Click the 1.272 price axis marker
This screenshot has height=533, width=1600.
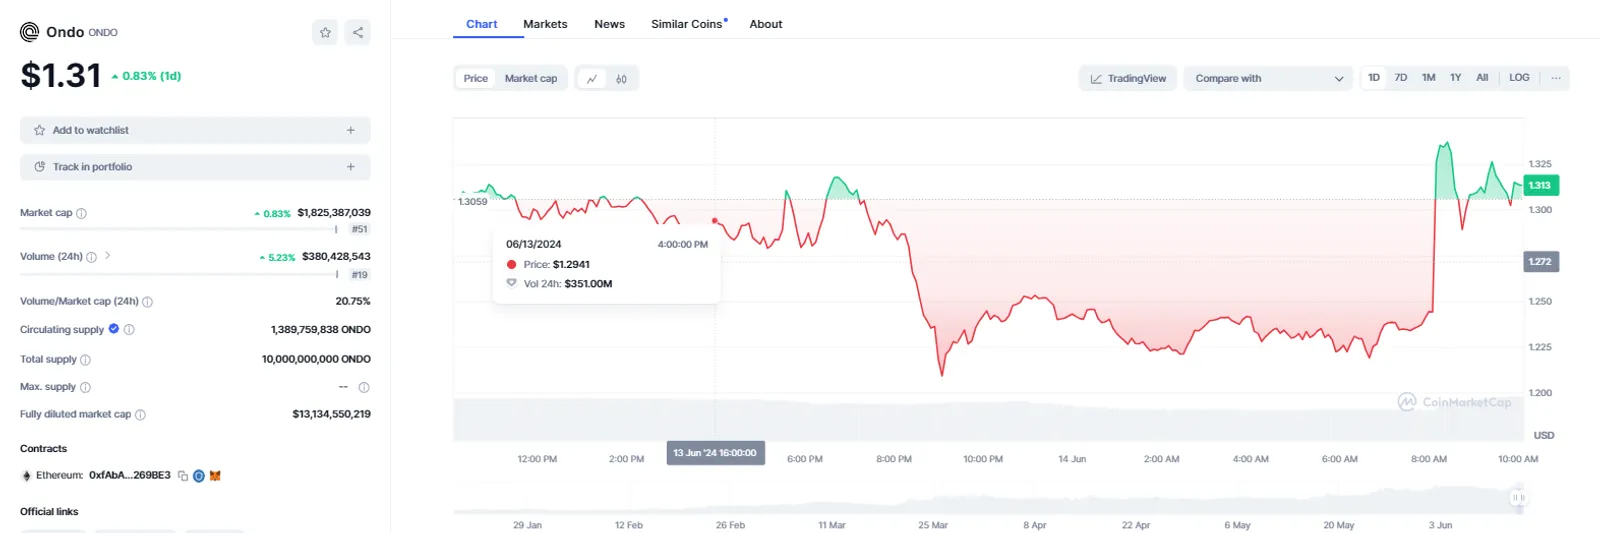pyautogui.click(x=1540, y=262)
